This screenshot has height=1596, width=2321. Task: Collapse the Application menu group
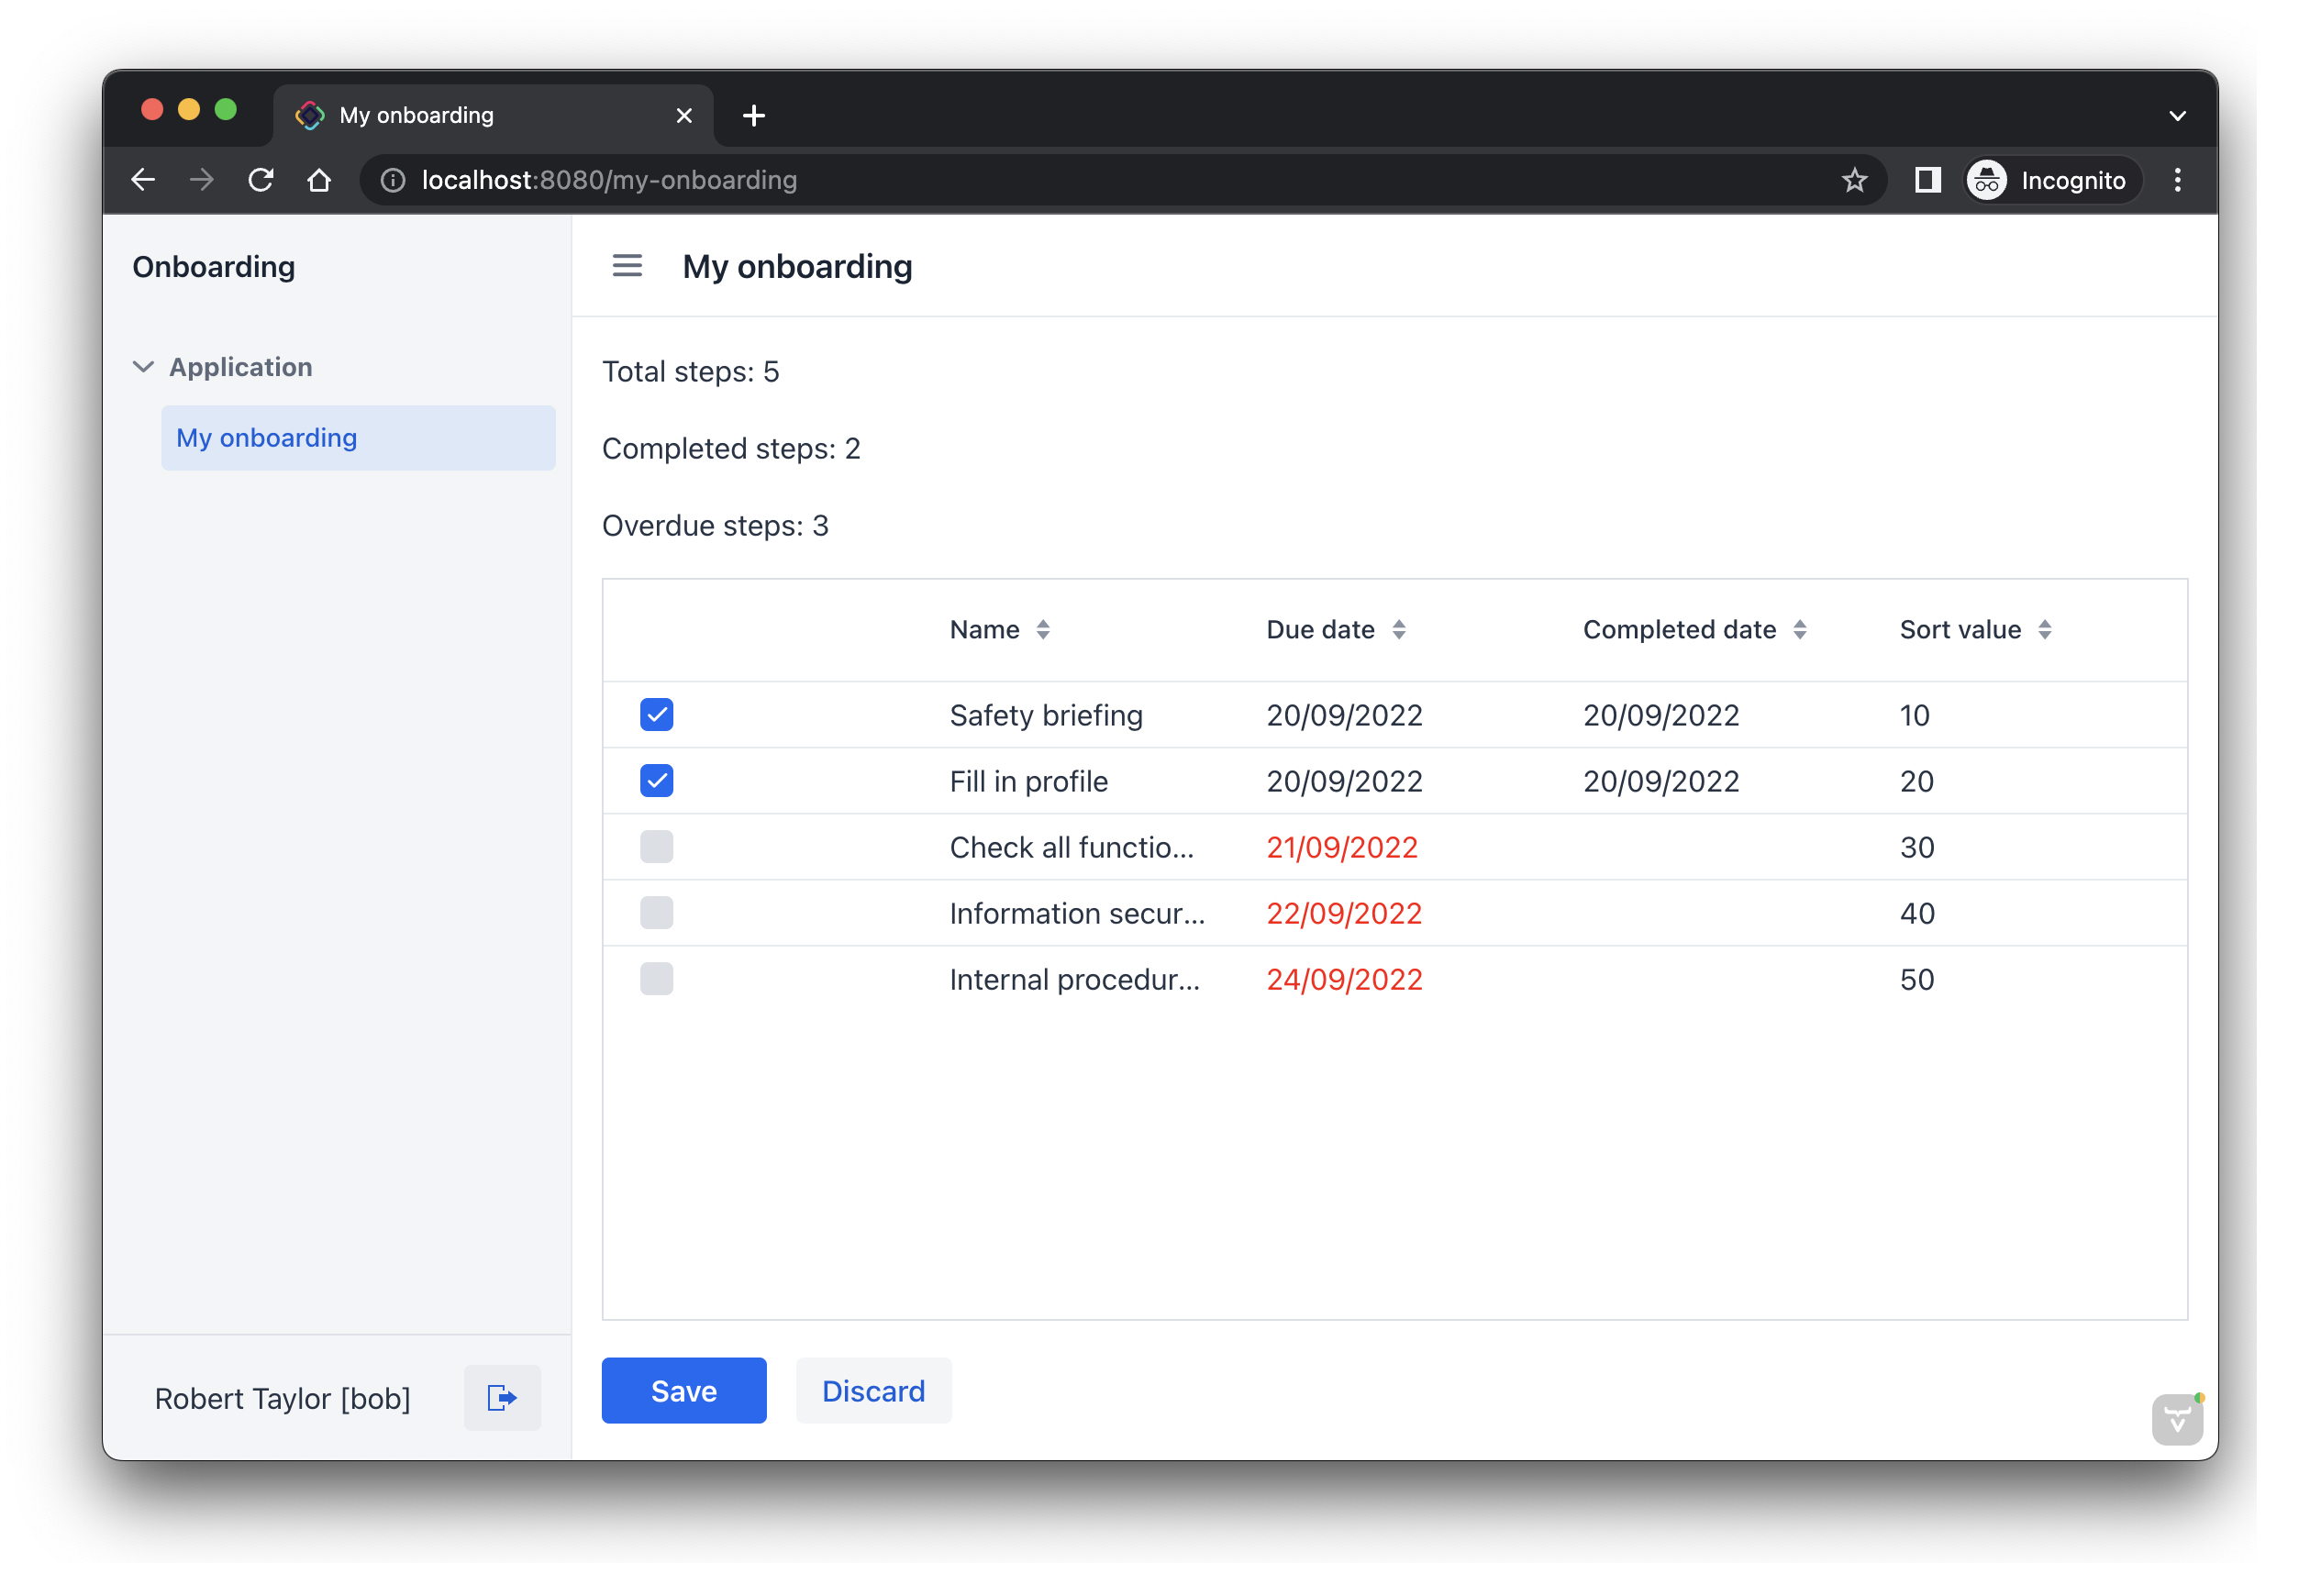tap(144, 367)
